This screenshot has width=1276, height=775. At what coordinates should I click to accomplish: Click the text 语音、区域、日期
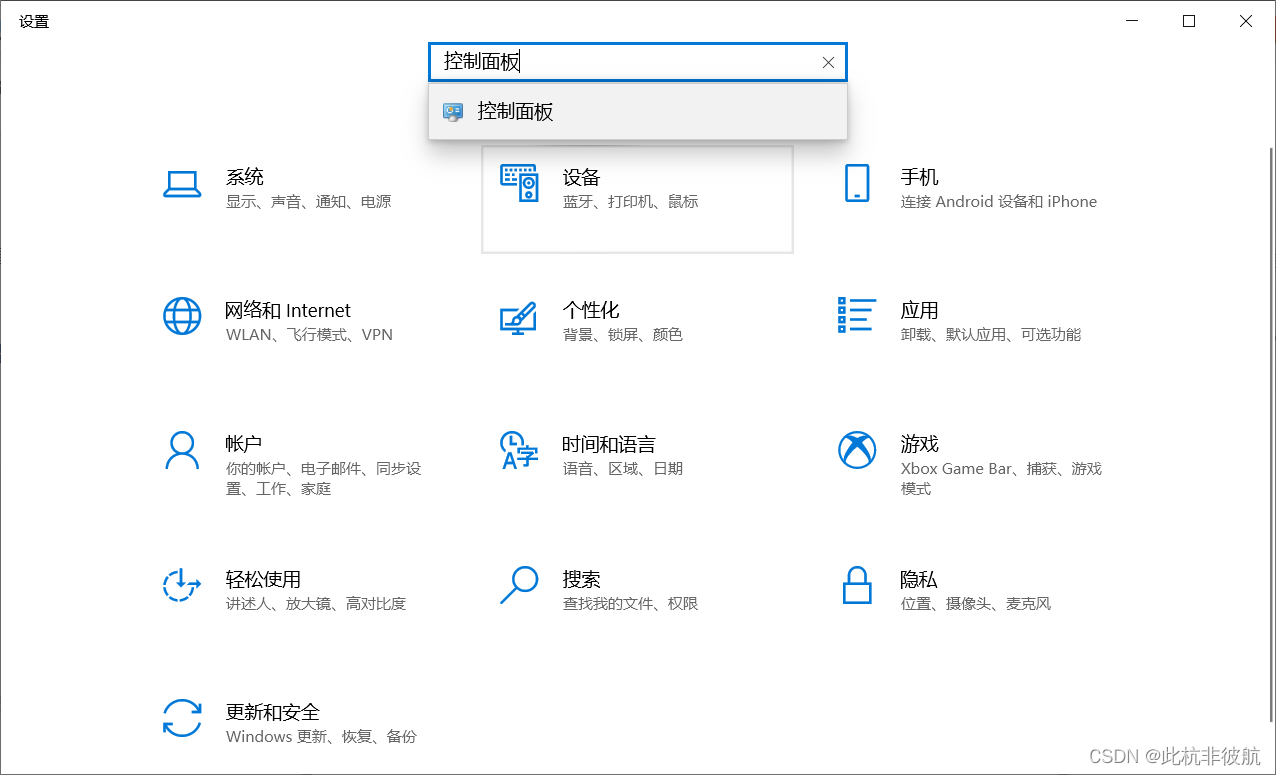pyautogui.click(x=623, y=469)
